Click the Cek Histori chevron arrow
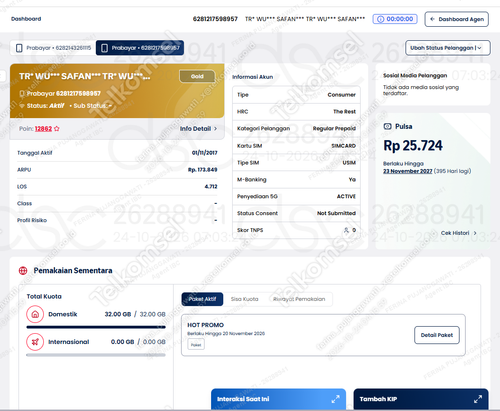The width and height of the screenshot is (500, 411). pyautogui.click(x=475, y=233)
